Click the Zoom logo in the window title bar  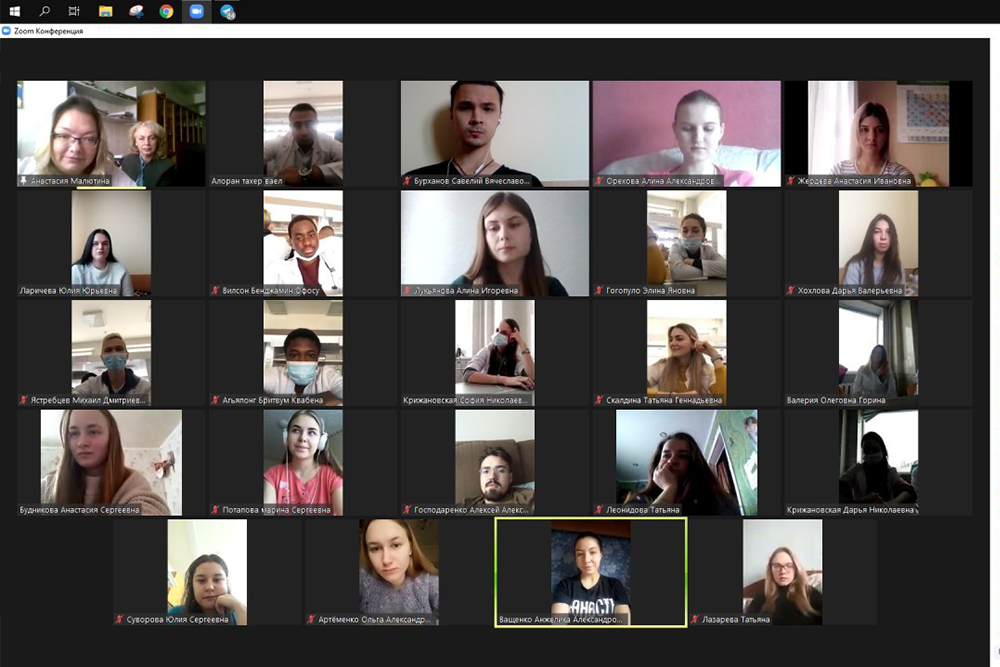tap(6, 31)
